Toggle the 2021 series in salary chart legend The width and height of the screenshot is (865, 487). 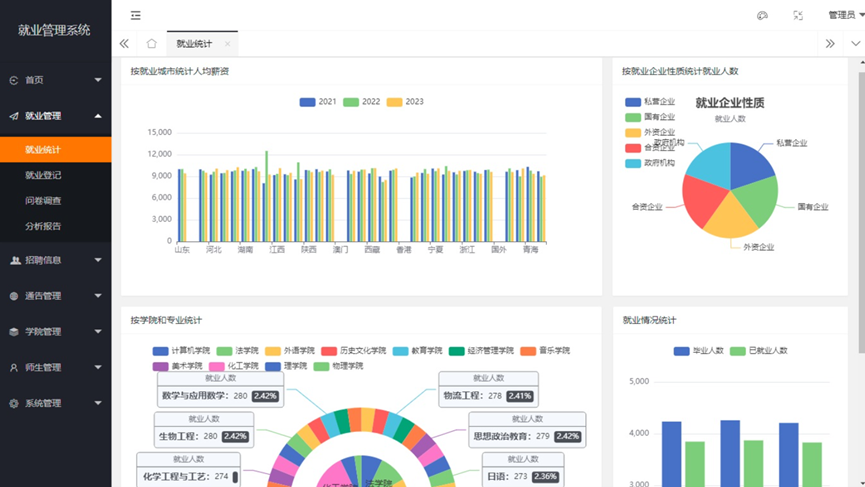pyautogui.click(x=318, y=102)
